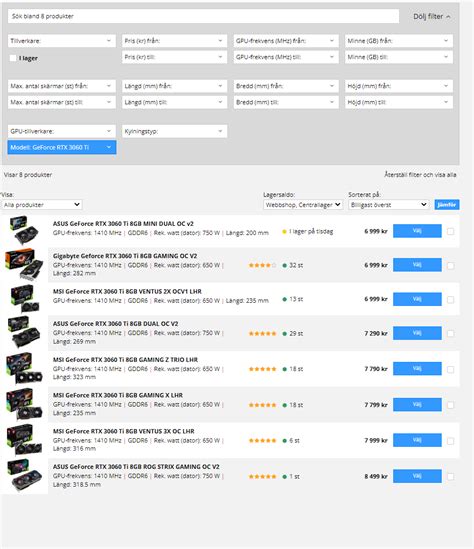Click star rating of Gigabyte GAMING OC V2
This screenshot has width=474, height=549.
click(262, 265)
